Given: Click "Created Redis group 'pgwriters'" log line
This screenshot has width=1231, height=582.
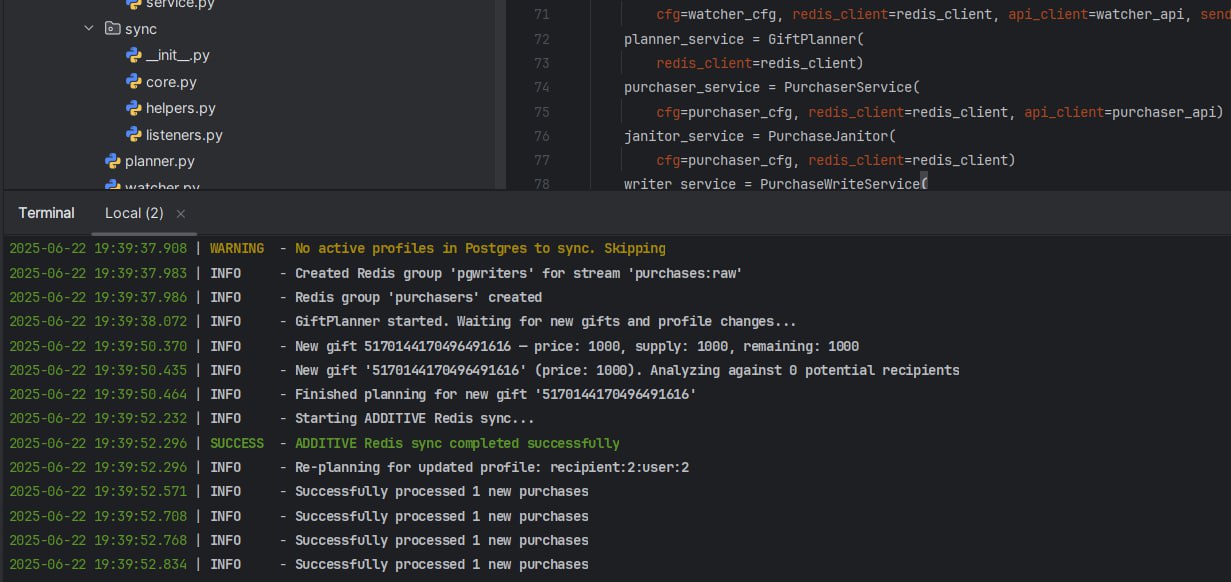Looking at the screenshot, I should coord(518,273).
